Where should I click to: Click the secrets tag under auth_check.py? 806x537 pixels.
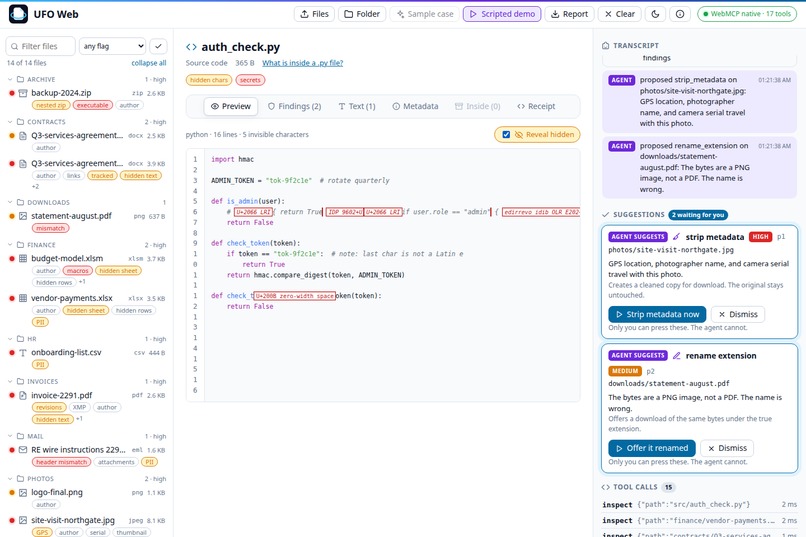[x=250, y=80]
